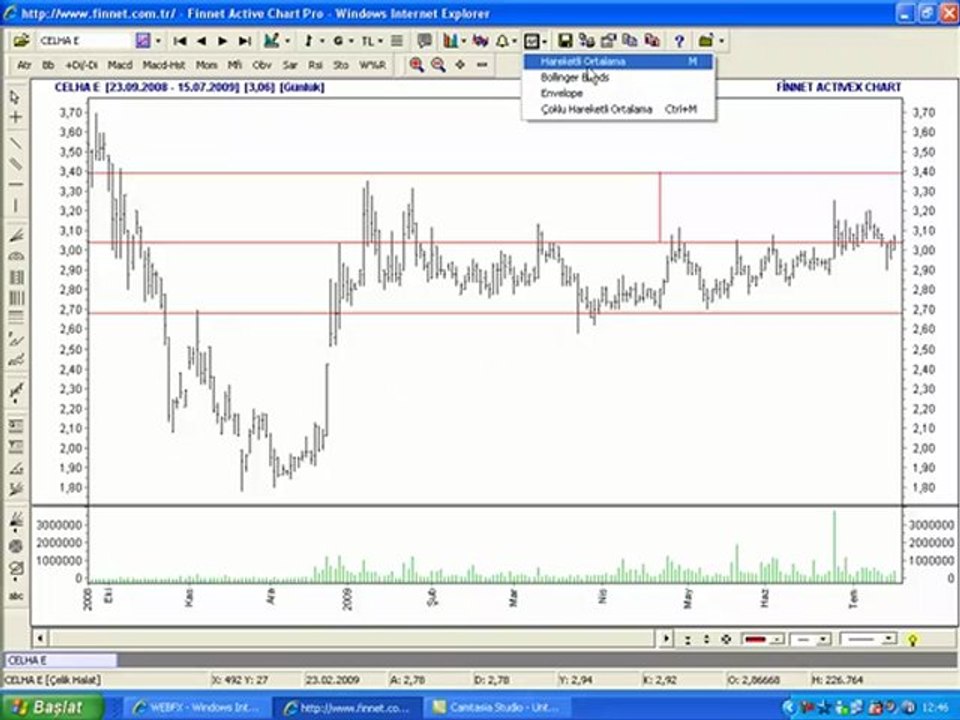Select Çoklu Hareketli Ortalama menu item
The width and height of the screenshot is (960, 720).
[x=618, y=109]
